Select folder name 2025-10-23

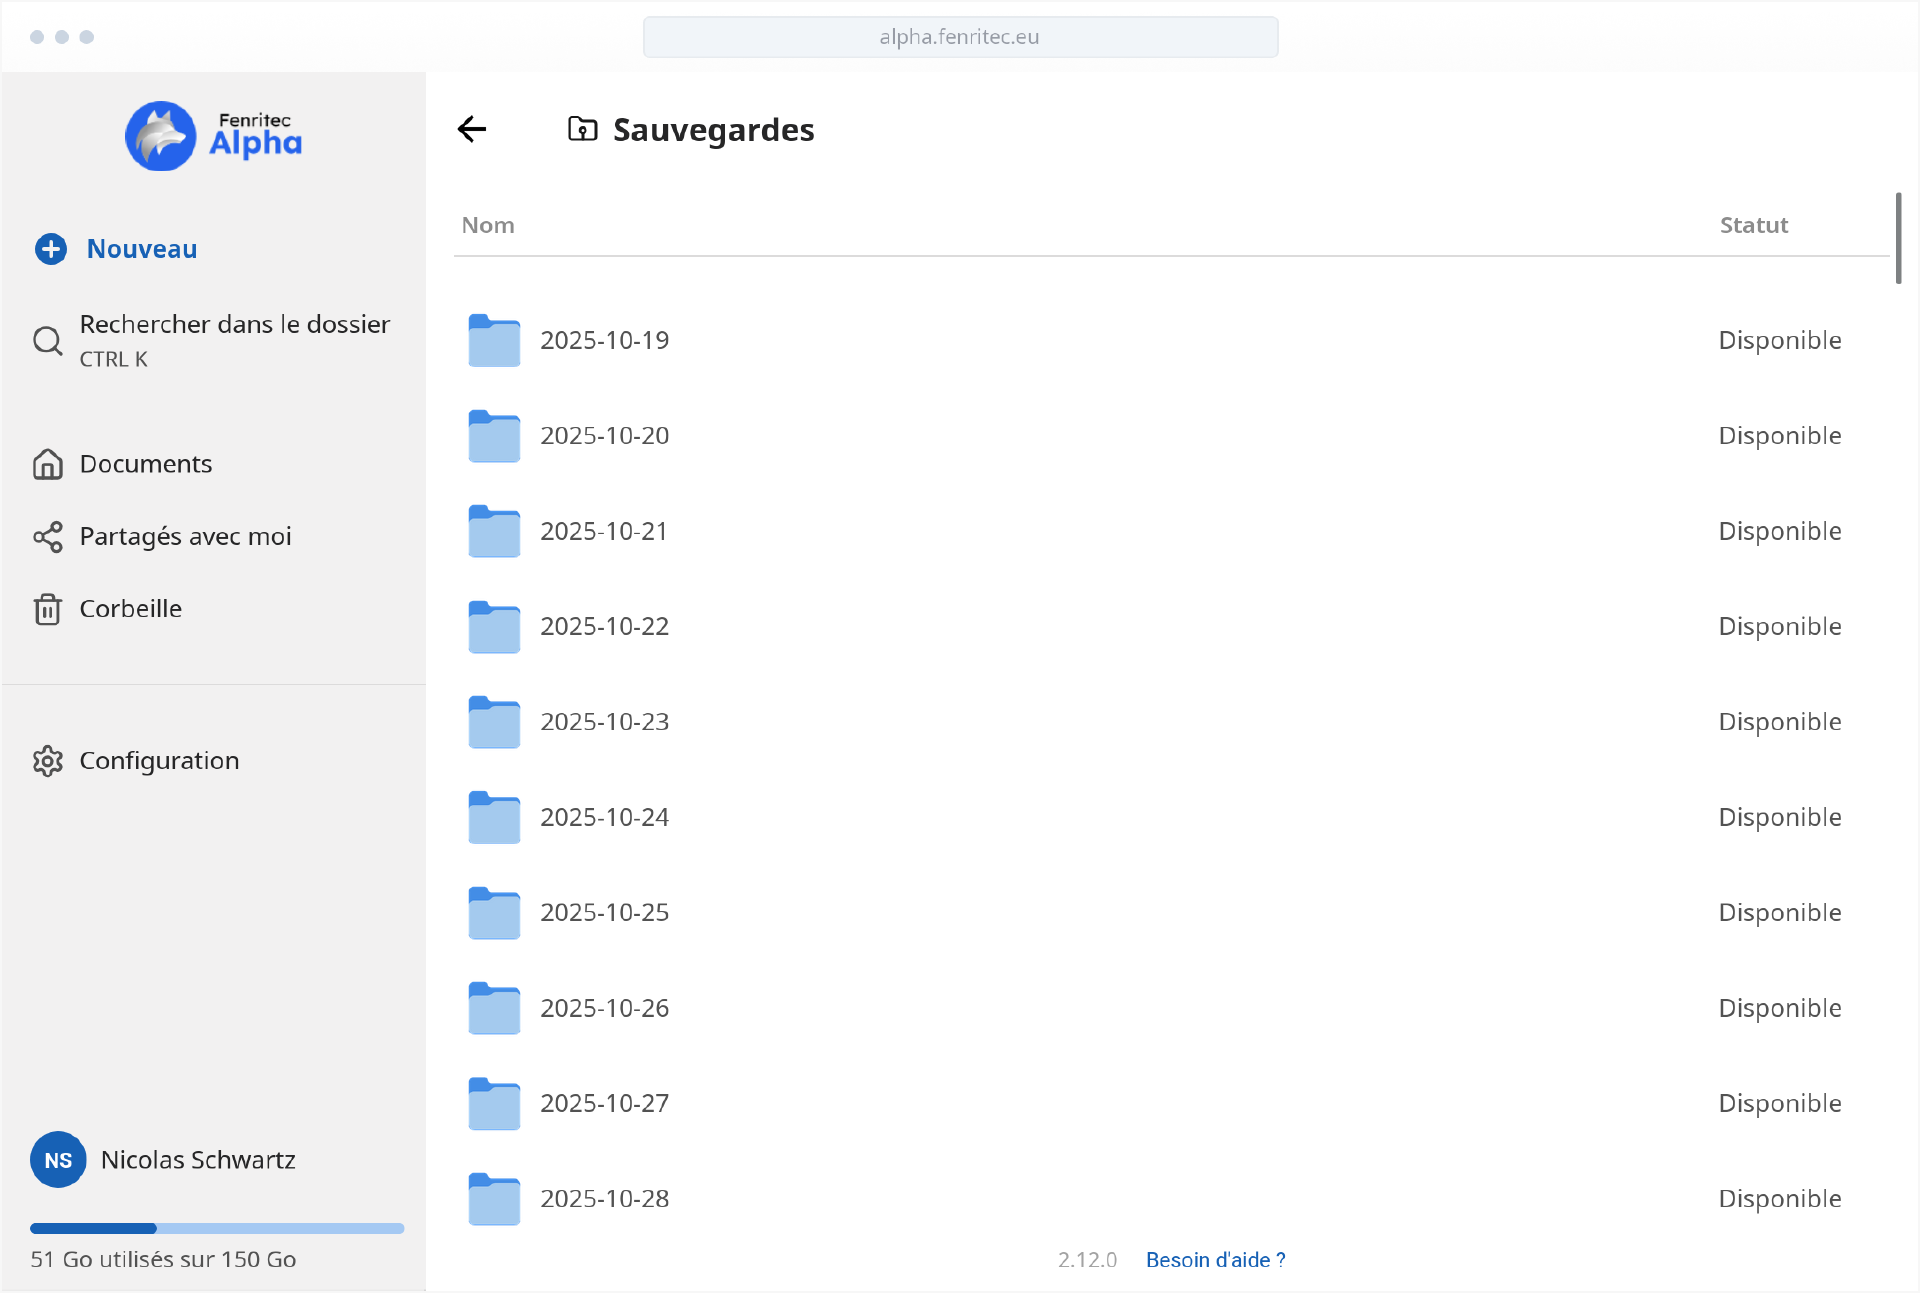click(605, 722)
